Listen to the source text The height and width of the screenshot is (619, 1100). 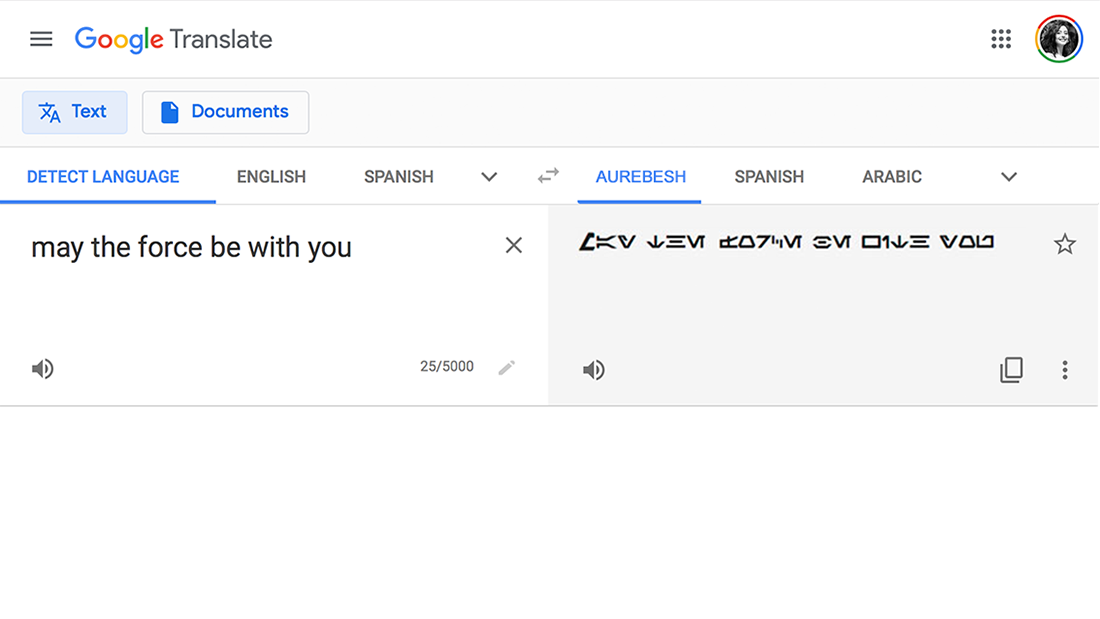click(42, 369)
